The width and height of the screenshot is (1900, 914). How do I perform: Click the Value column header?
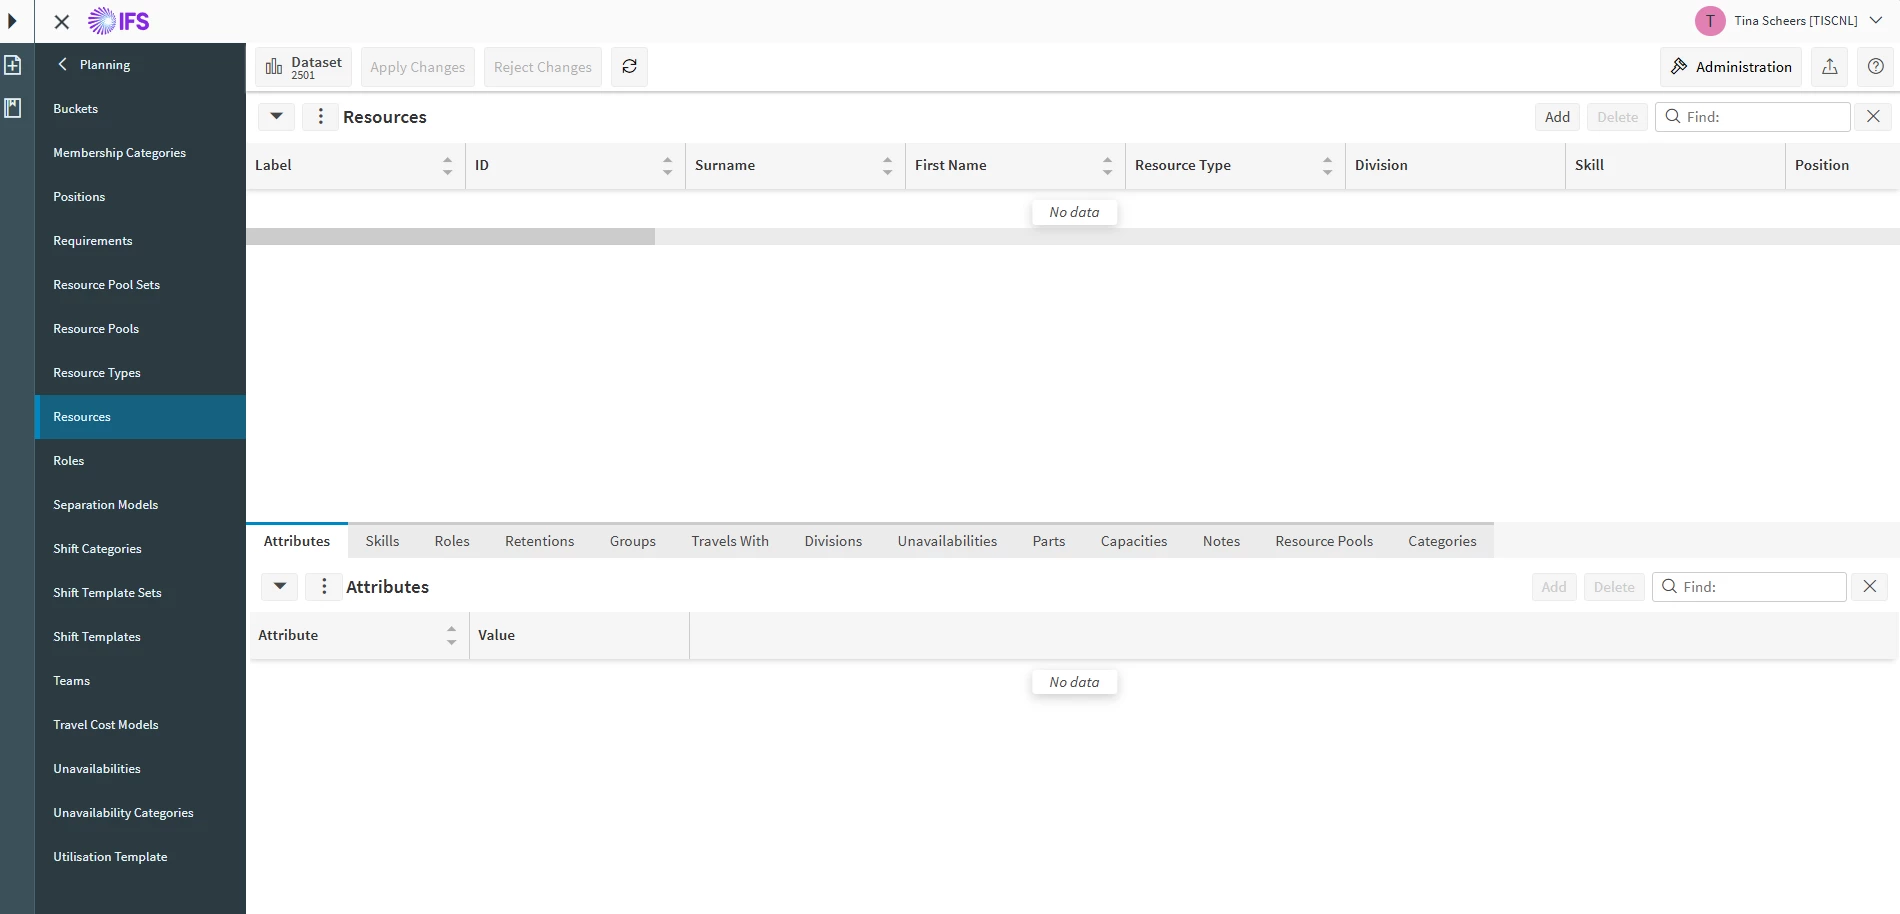click(x=579, y=636)
